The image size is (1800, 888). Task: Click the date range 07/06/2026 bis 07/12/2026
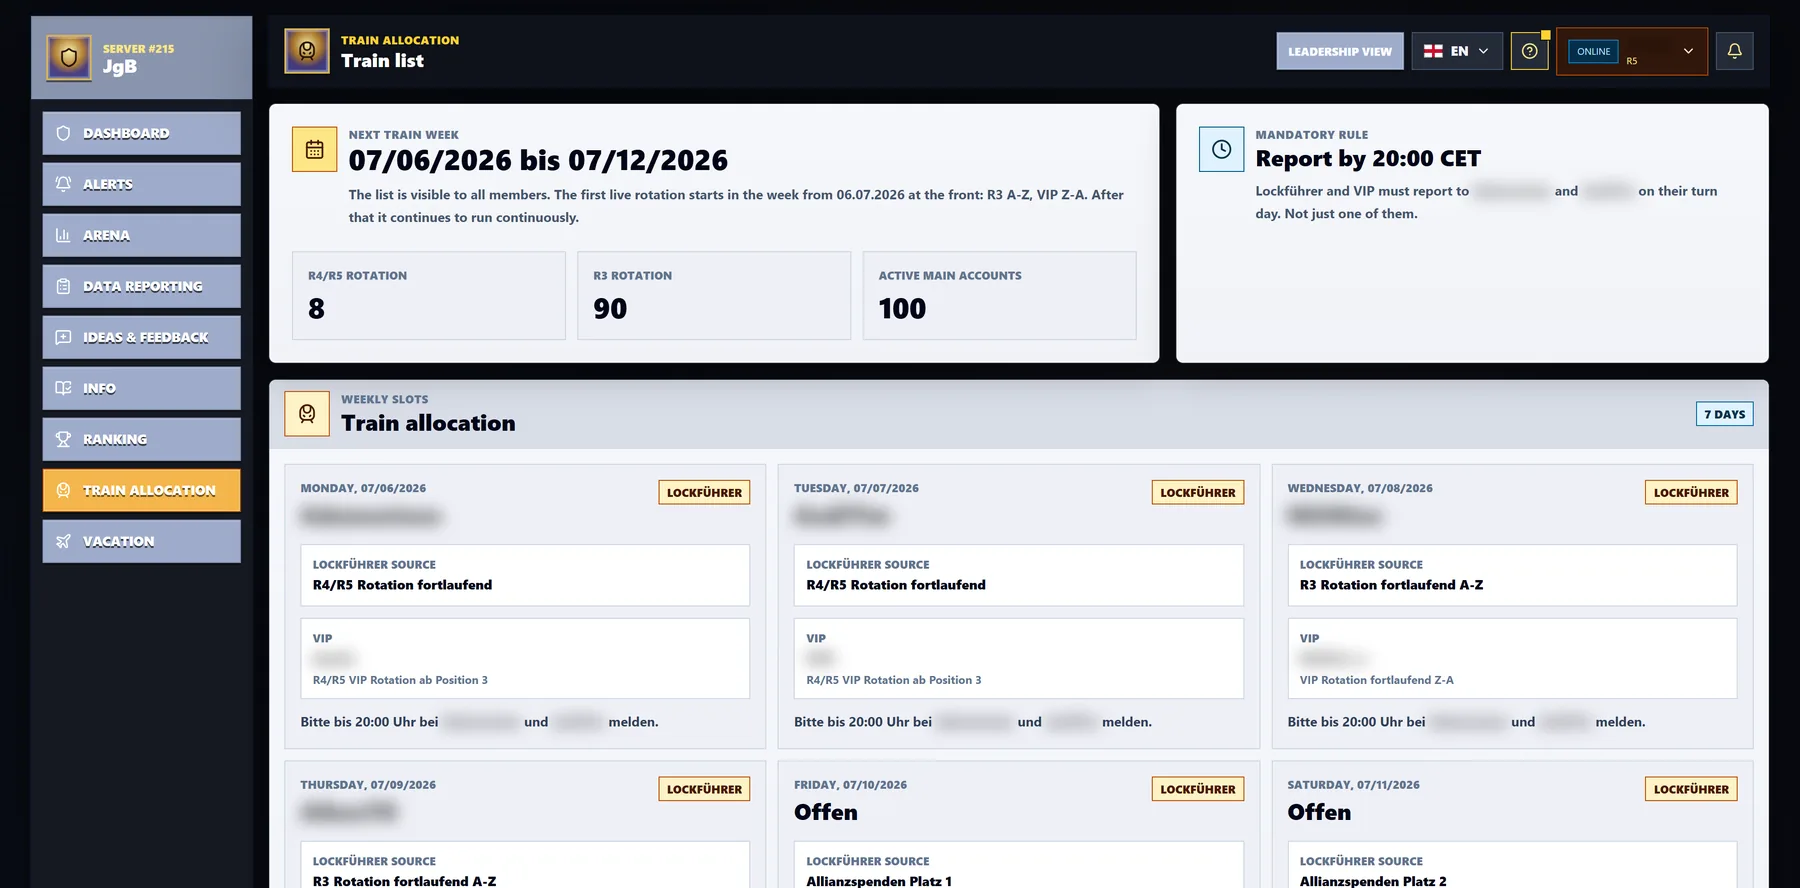538,160
